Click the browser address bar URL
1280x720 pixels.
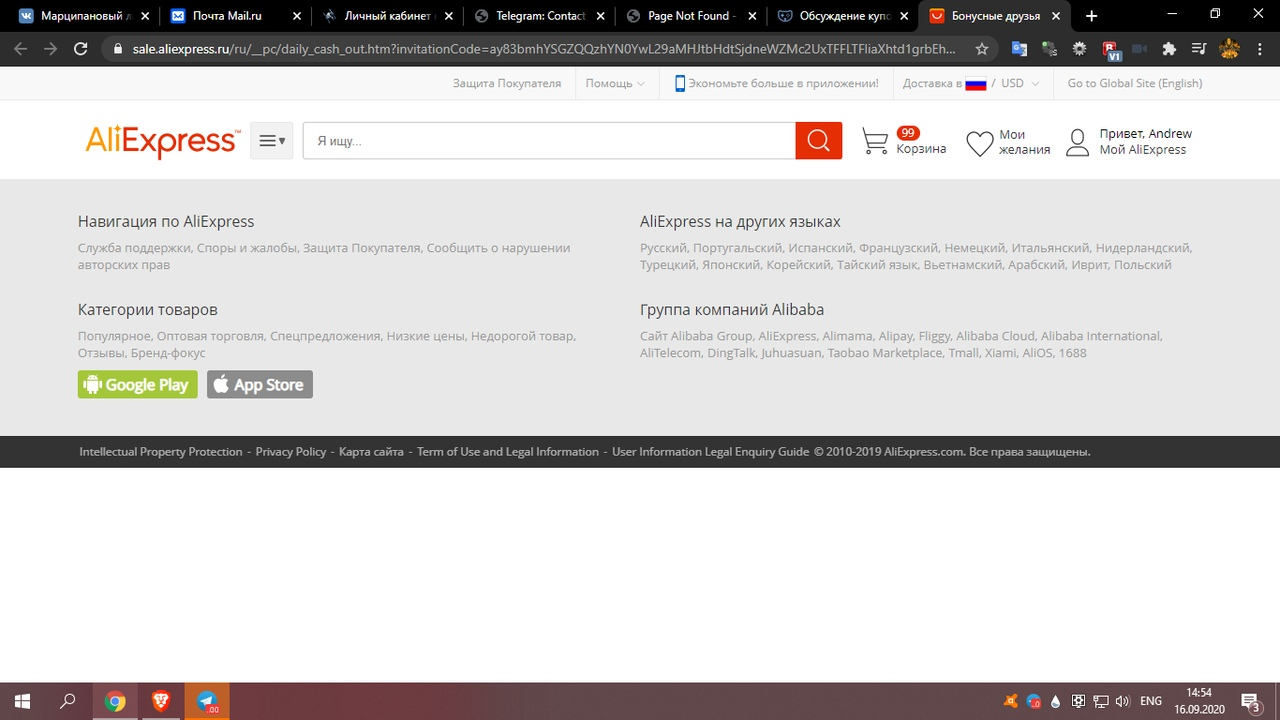tap(543, 49)
